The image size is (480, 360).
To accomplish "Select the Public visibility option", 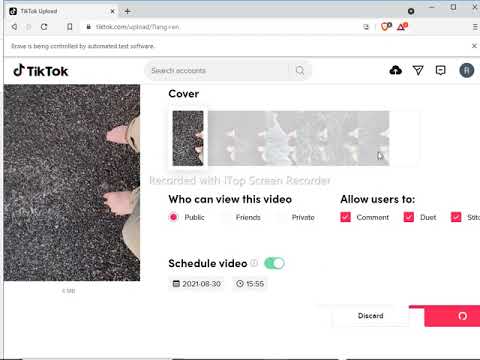I will [174, 217].
